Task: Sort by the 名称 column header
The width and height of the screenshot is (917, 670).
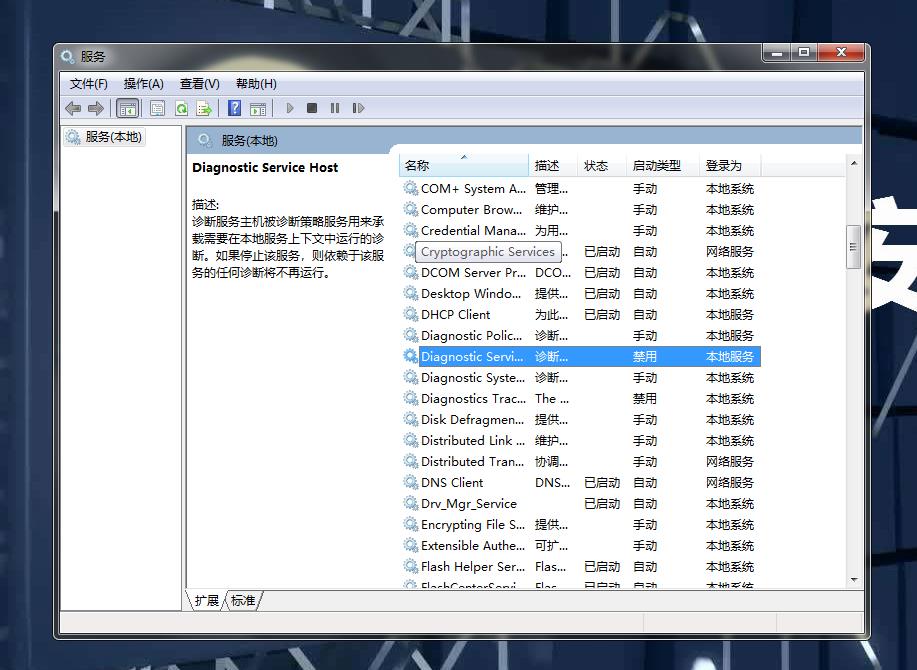Action: coord(464,165)
